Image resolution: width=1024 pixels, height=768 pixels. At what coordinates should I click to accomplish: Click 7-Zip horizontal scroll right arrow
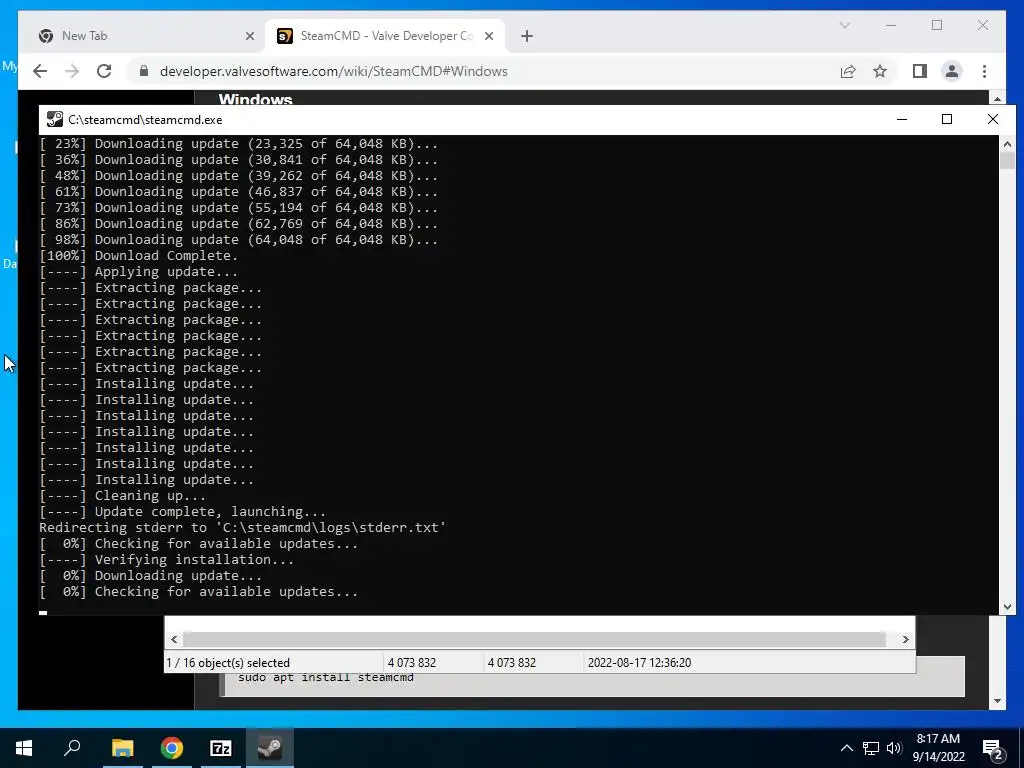click(905, 639)
